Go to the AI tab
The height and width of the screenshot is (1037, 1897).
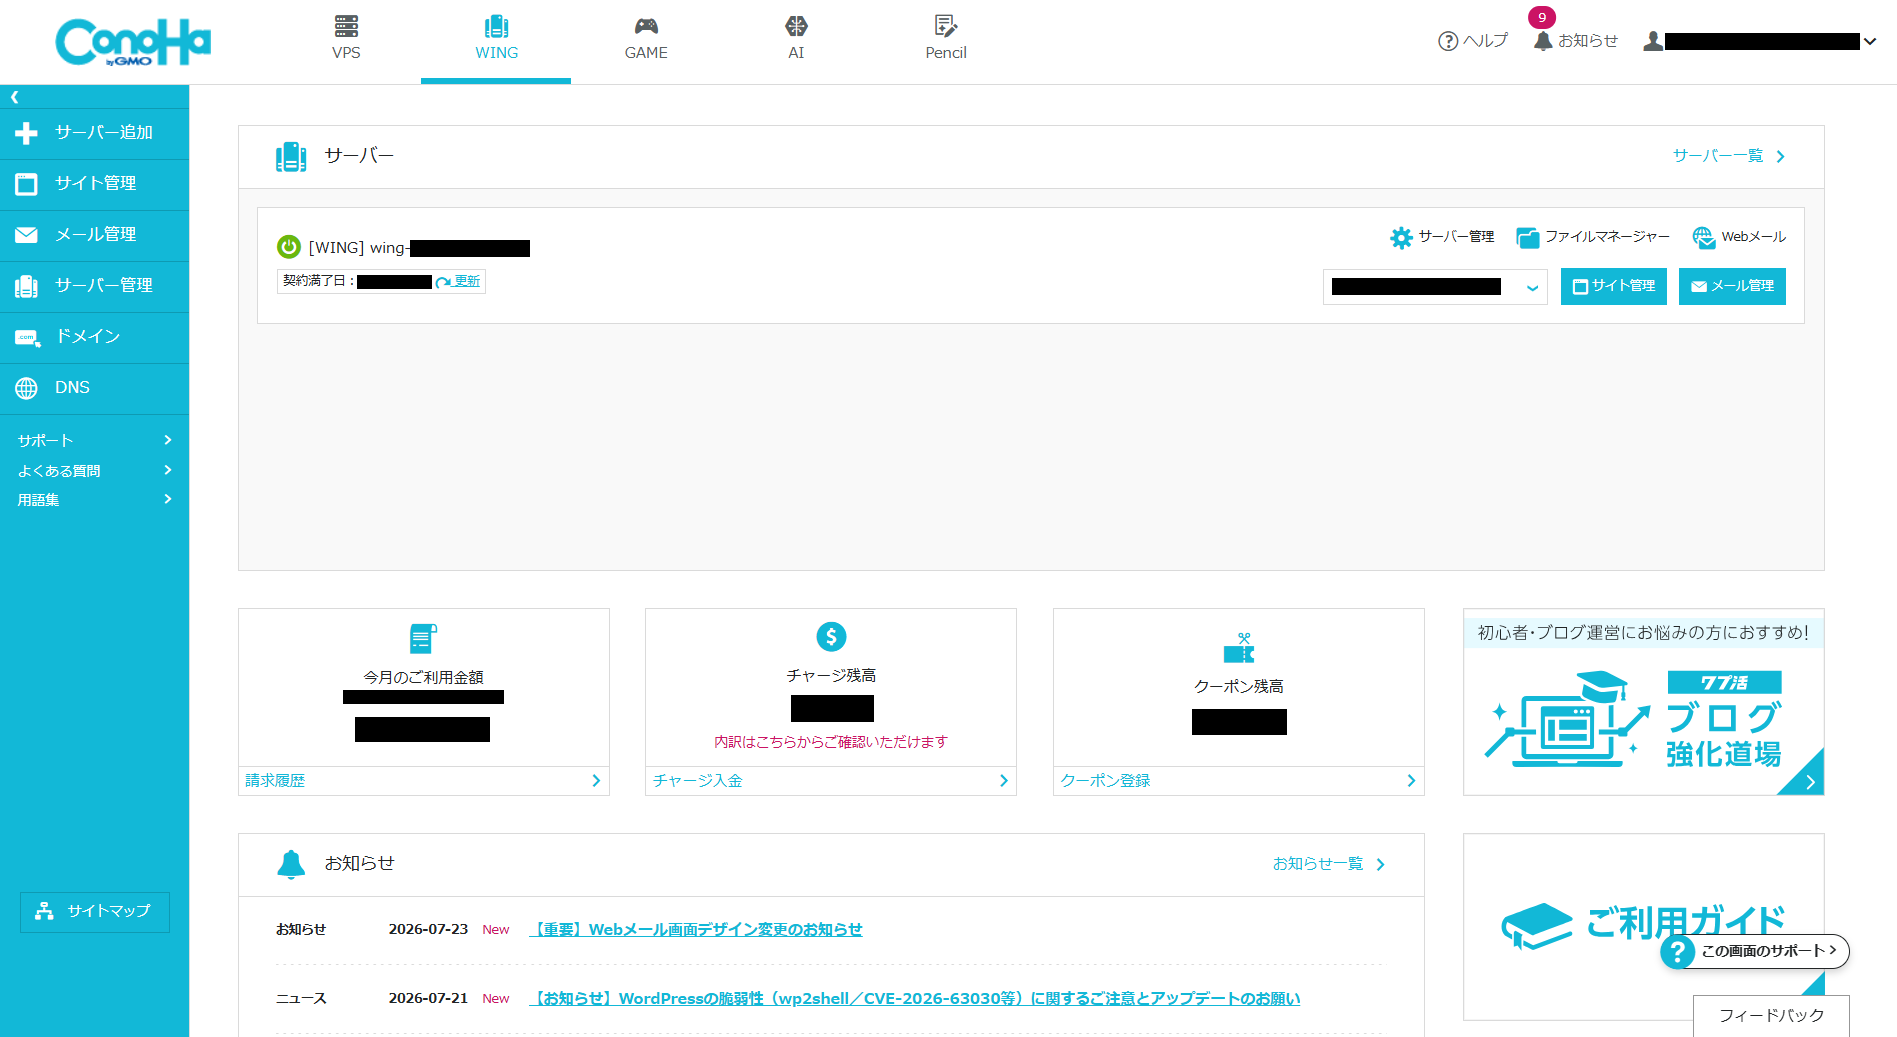[796, 39]
